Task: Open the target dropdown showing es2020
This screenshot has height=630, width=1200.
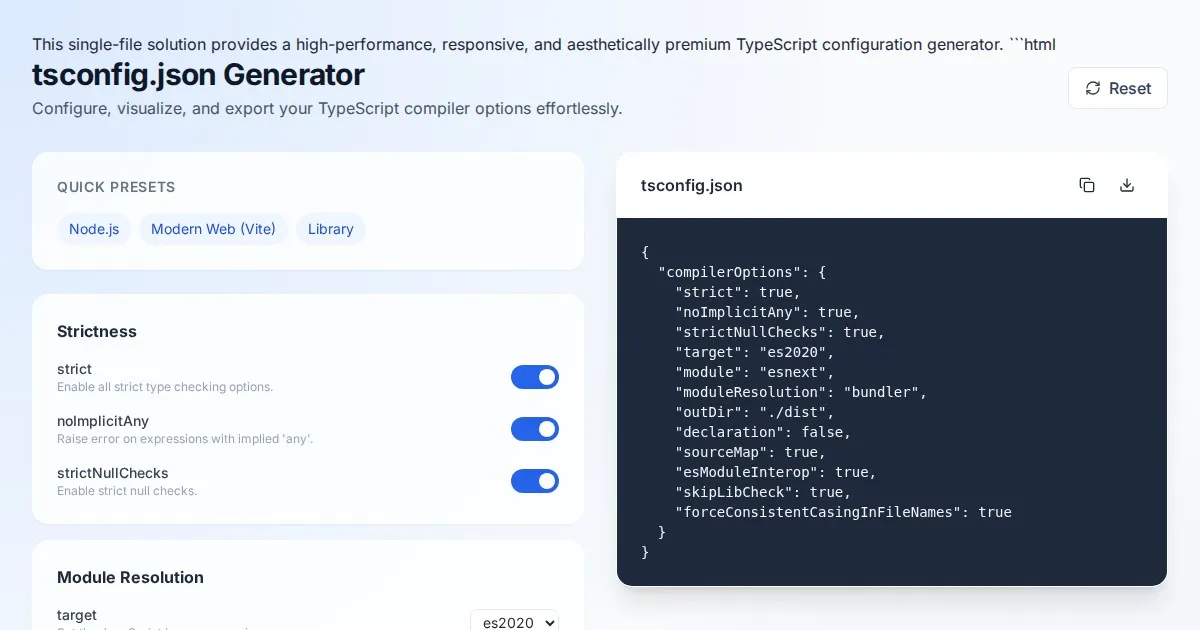Action: [514, 622]
